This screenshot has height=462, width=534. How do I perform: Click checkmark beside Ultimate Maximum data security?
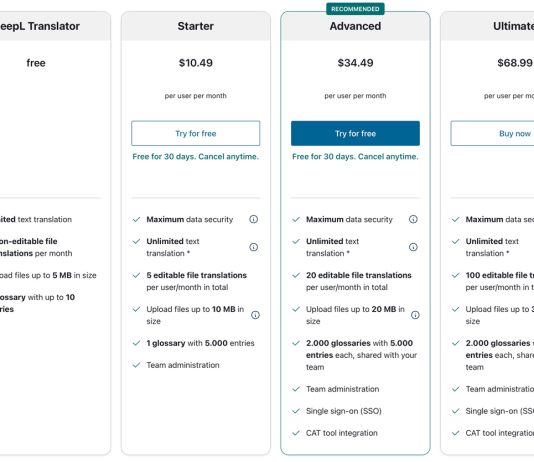[x=456, y=220]
